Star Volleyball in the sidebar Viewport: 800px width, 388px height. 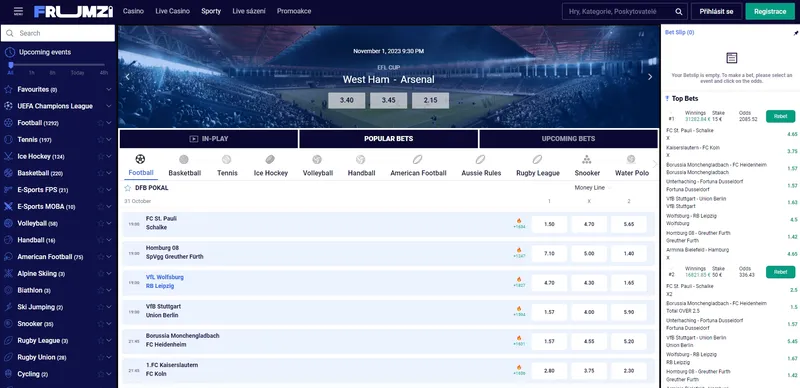(101, 223)
